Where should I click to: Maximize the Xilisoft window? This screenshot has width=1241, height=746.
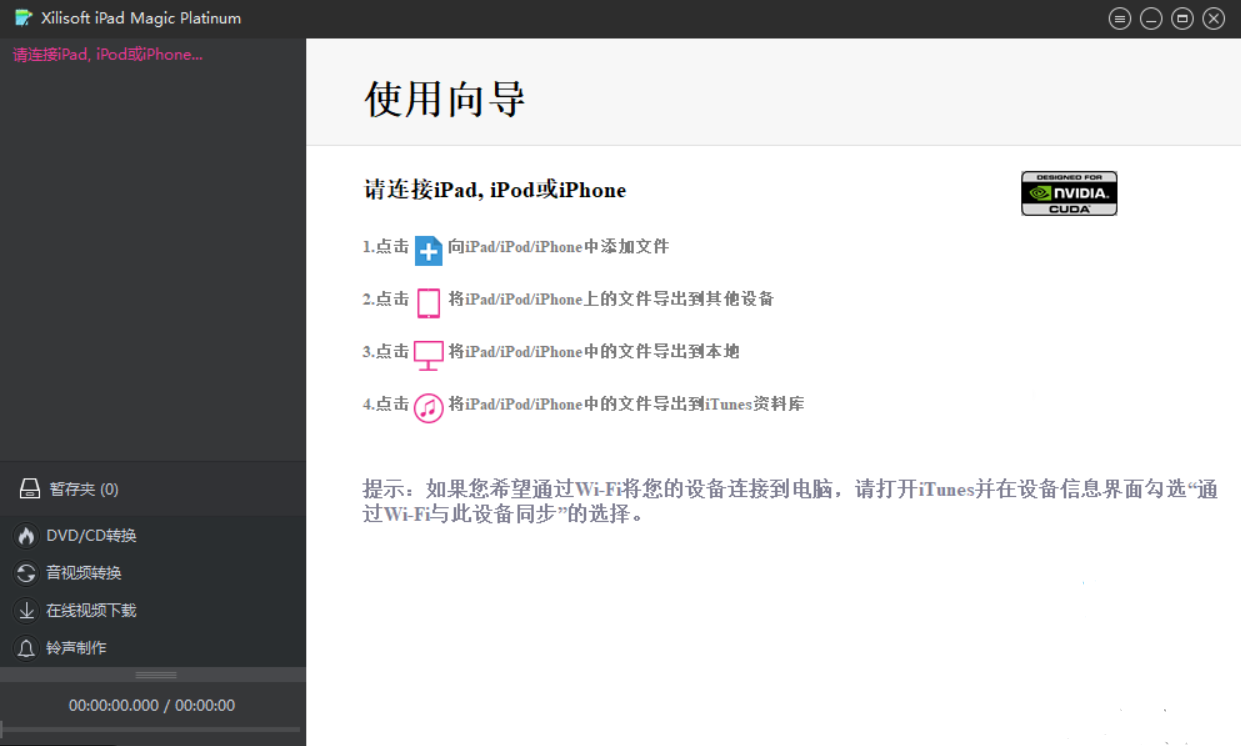tap(1182, 18)
